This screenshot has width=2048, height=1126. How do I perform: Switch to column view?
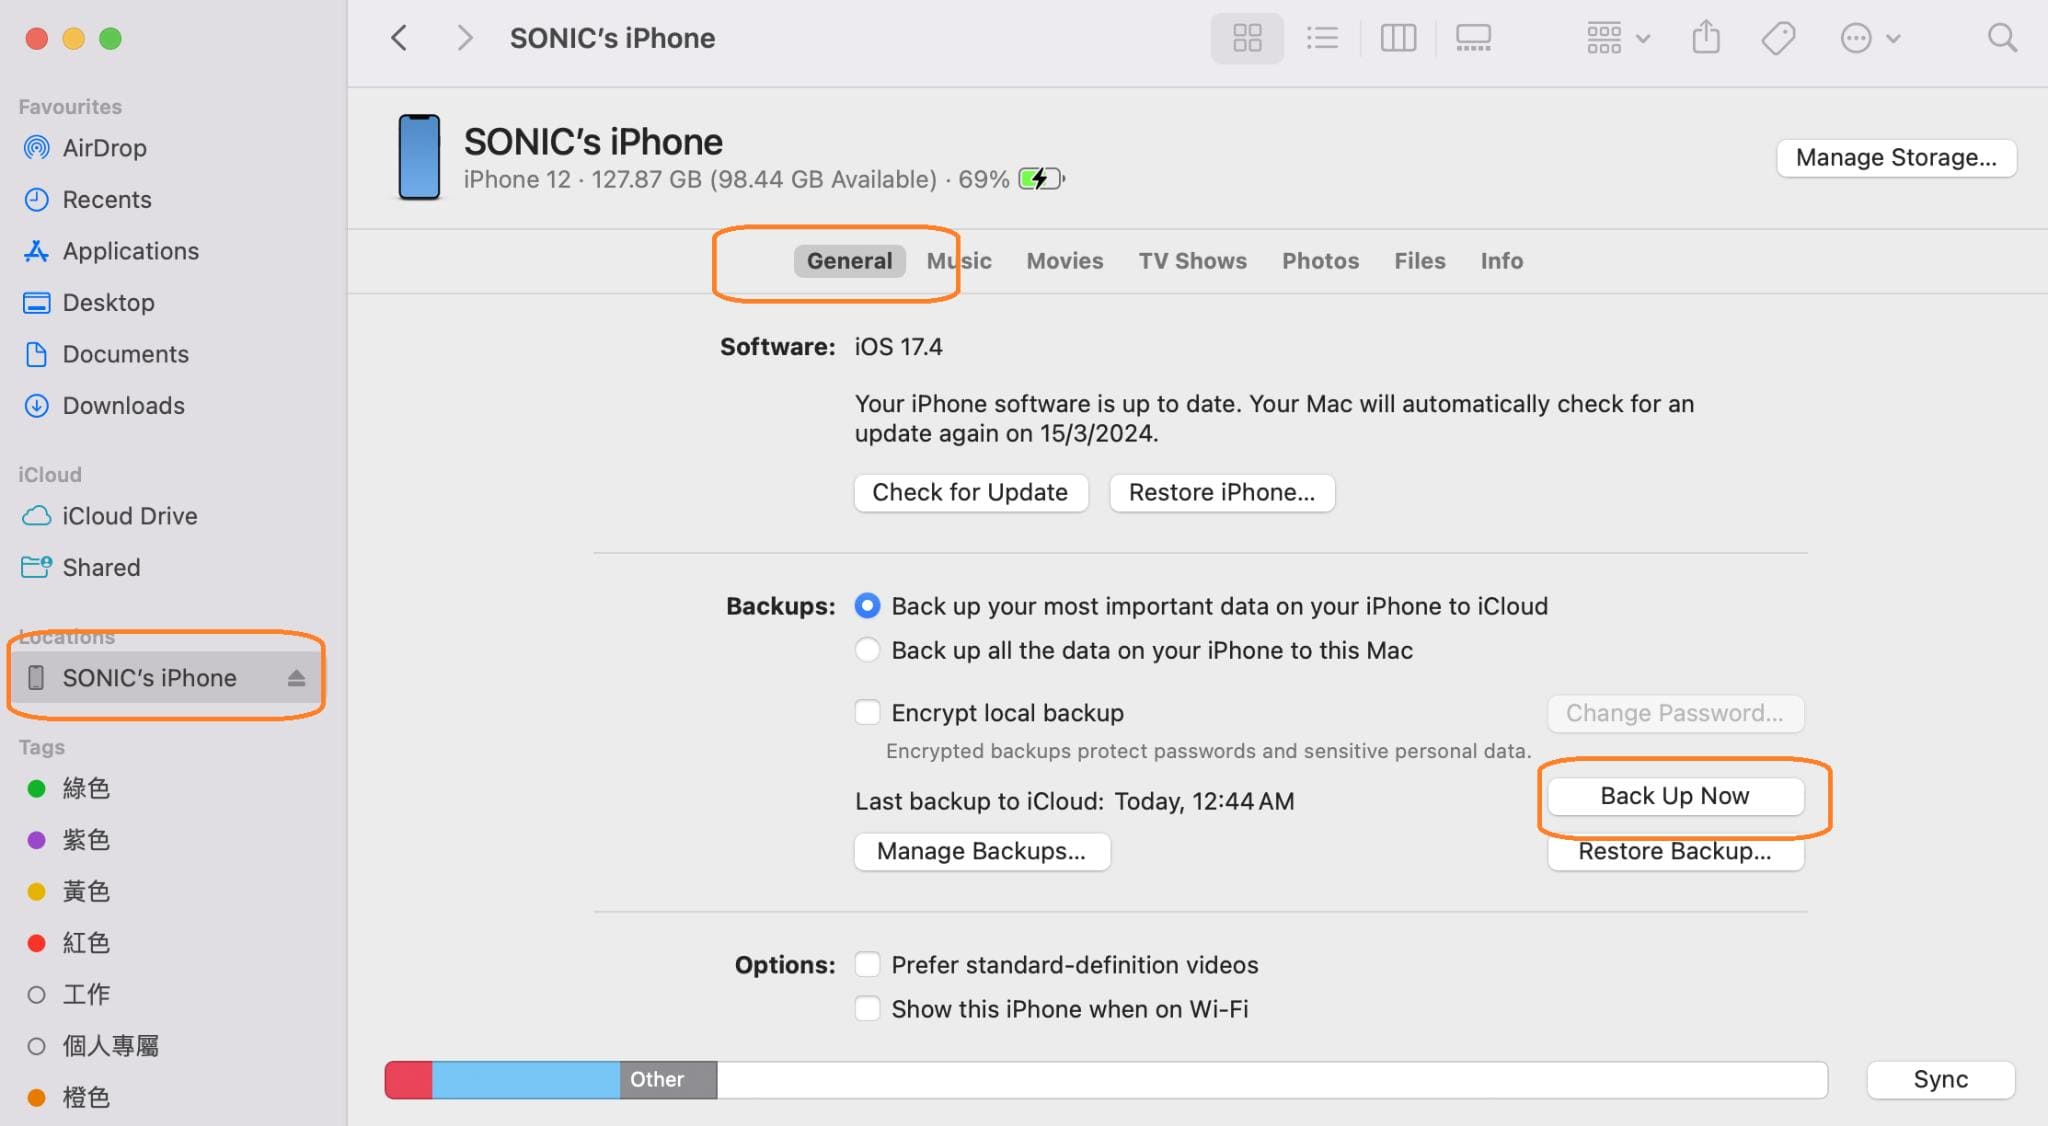tap(1398, 38)
